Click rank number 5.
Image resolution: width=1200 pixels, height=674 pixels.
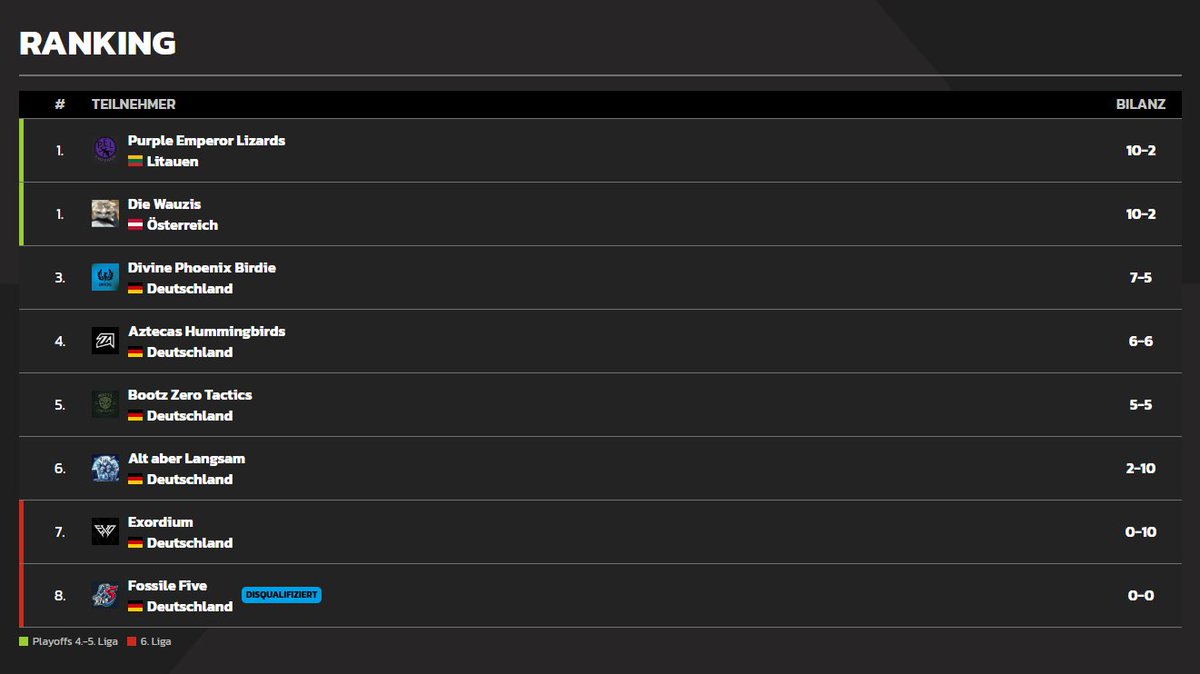point(60,405)
